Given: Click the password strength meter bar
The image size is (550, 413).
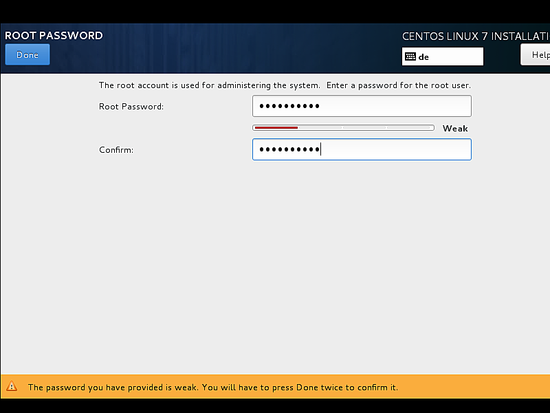Looking at the screenshot, I should click(343, 128).
